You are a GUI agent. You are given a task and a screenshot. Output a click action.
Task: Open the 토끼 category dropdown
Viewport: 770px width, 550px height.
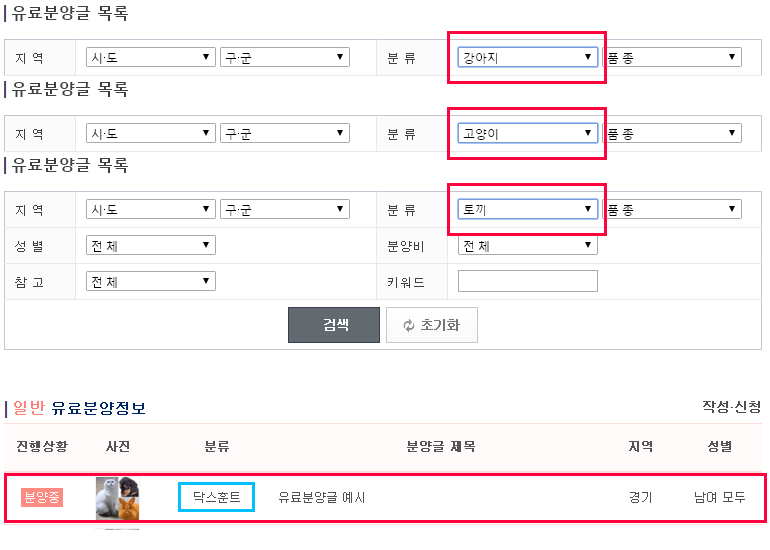tap(527, 209)
